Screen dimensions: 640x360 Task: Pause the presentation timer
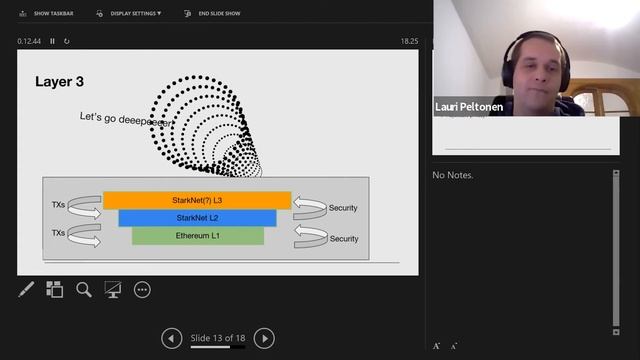(52, 41)
